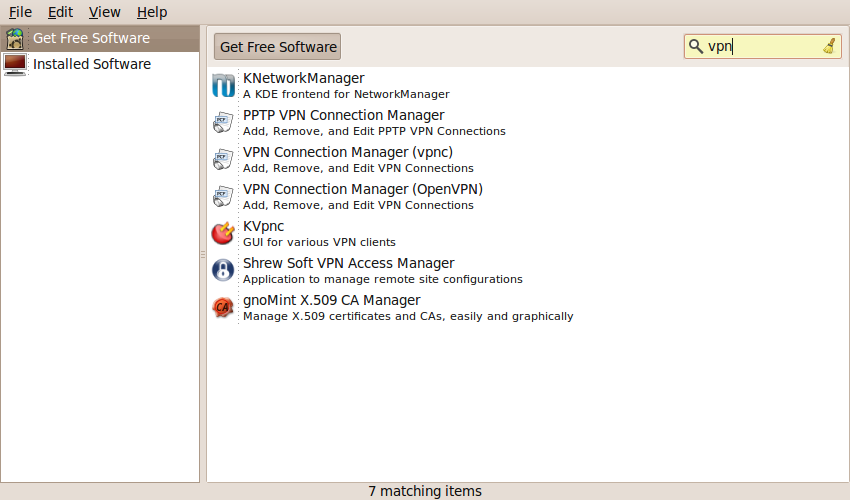Click the Get Free Software sidebar icon
The height and width of the screenshot is (500, 850).
[15, 39]
